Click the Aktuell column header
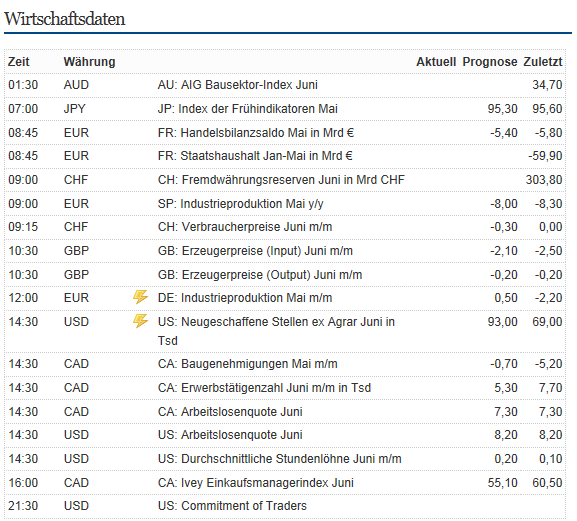577x521 pixels. coord(436,62)
